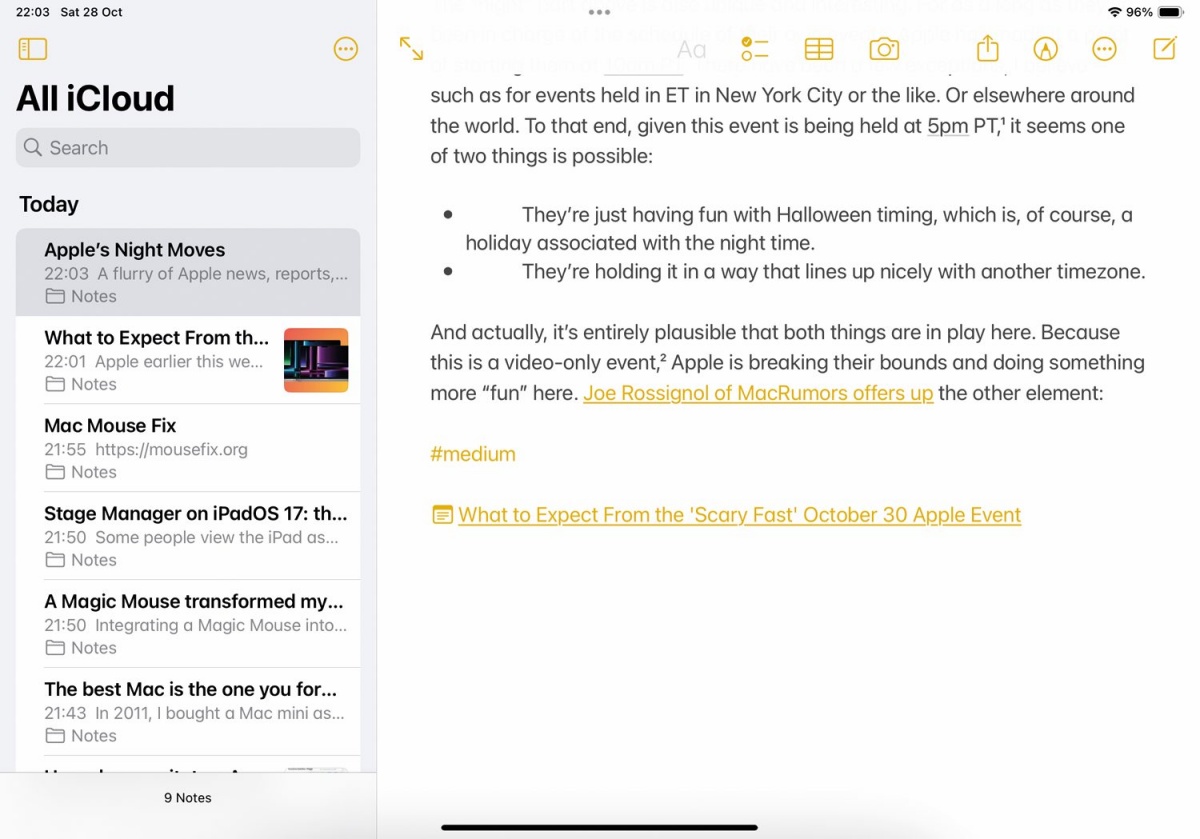Tap the #medium hashtag
The image size is (1200, 839).
tap(473, 454)
